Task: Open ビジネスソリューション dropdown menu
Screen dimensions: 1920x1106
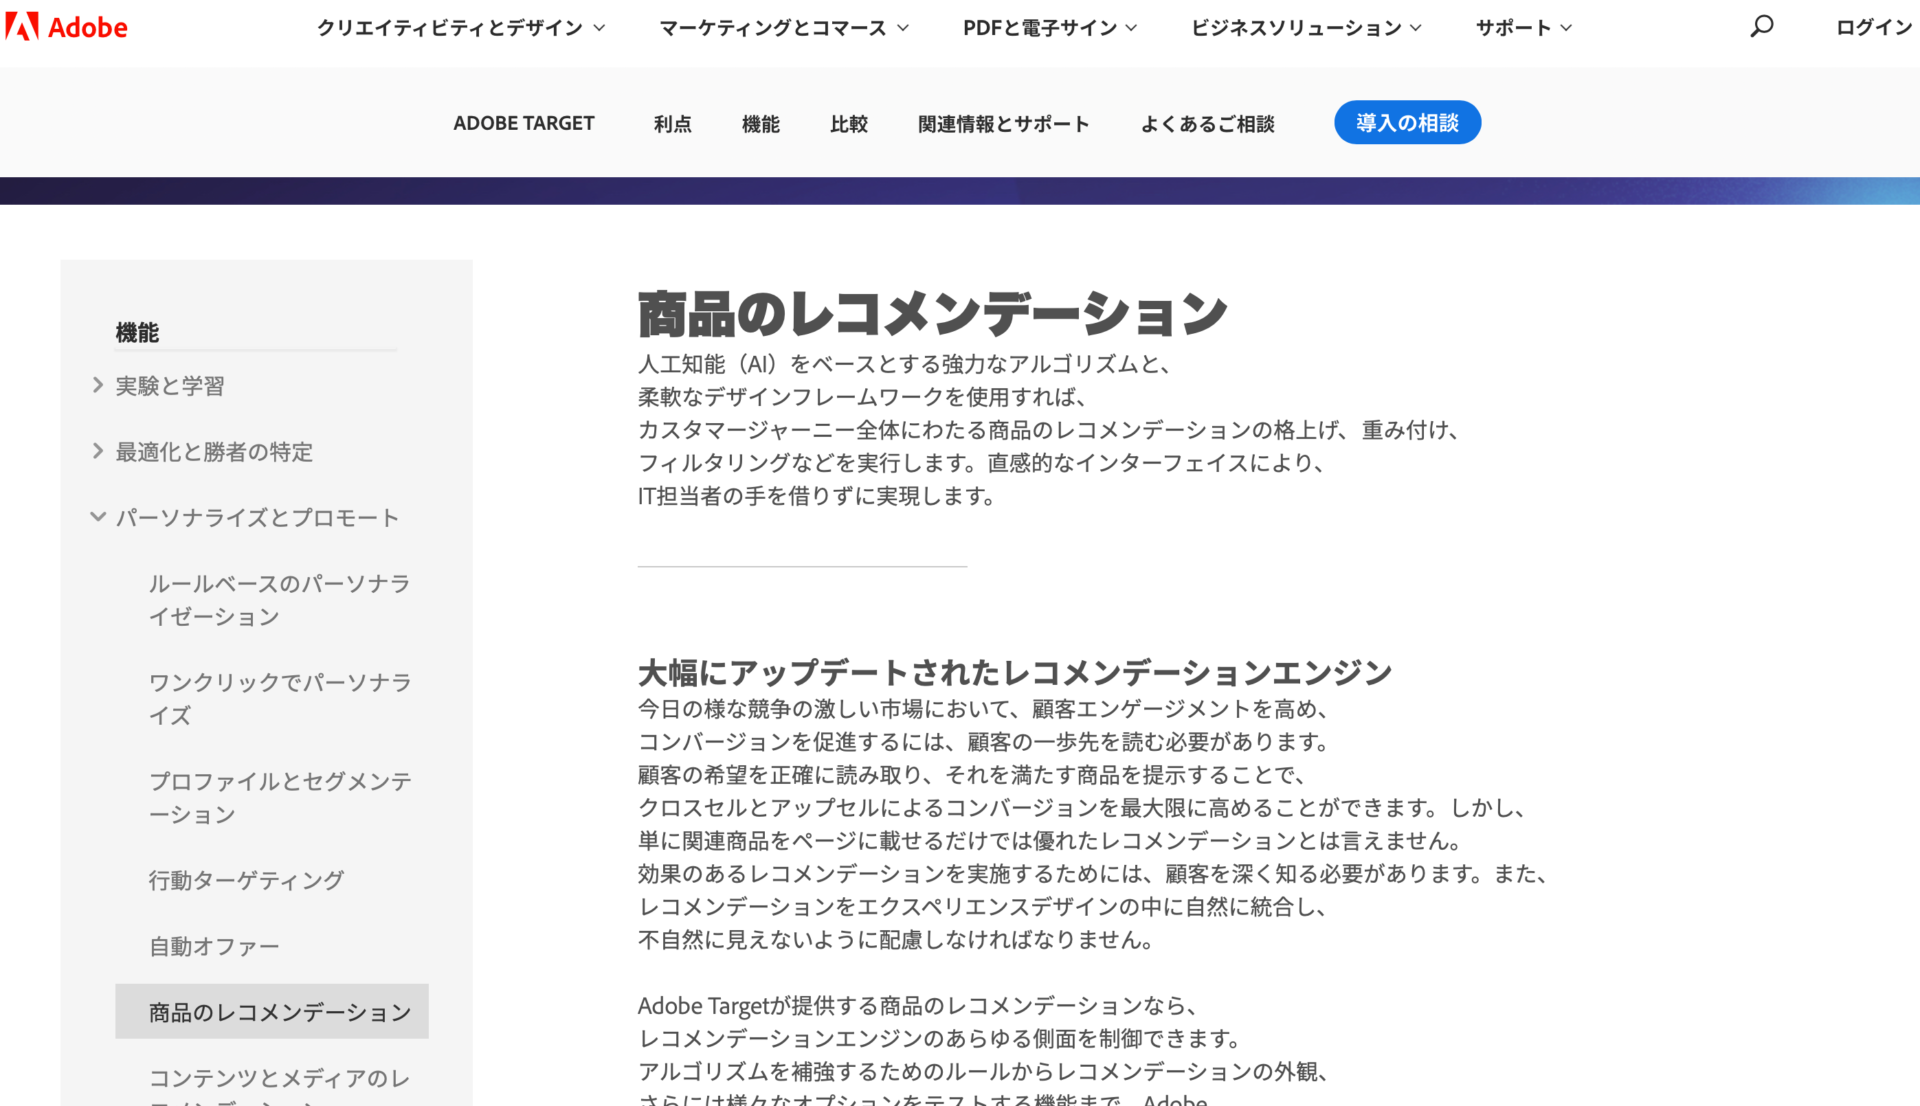Action: 1305,28
